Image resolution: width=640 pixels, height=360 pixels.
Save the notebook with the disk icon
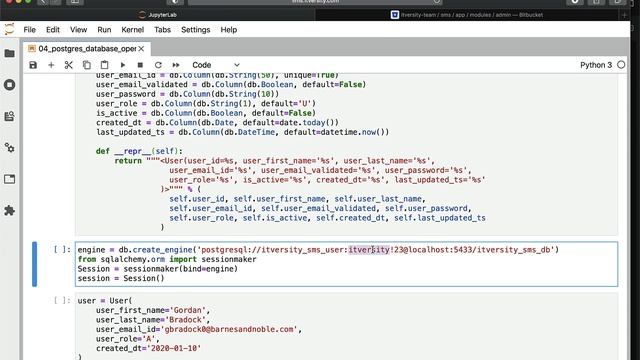pos(33,65)
